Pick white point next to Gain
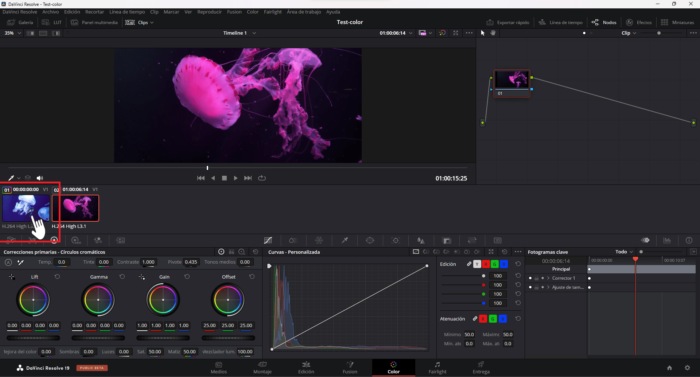The image size is (700, 377). (142, 277)
